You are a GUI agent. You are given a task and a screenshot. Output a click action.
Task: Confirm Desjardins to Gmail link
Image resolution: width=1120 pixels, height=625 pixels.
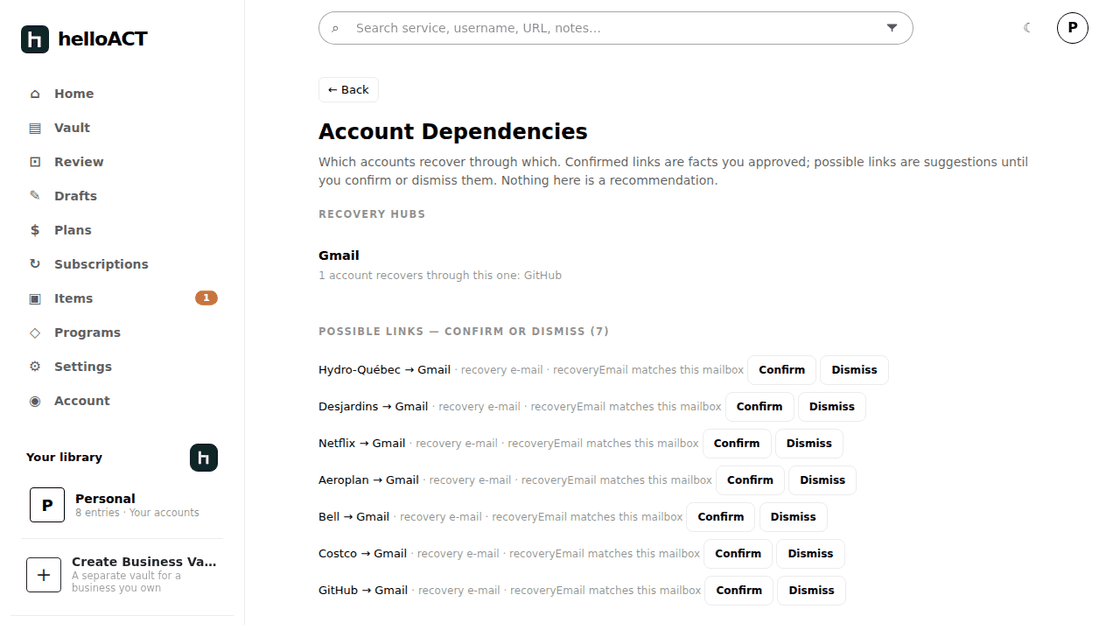pos(759,406)
